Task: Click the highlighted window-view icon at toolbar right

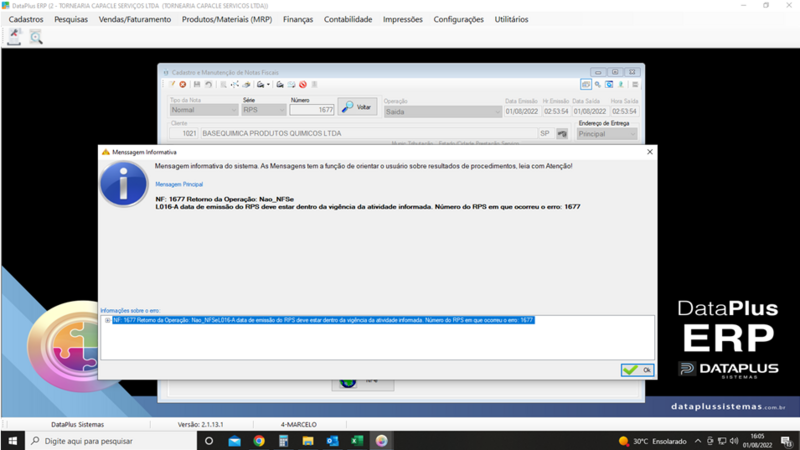Action: tap(586, 85)
